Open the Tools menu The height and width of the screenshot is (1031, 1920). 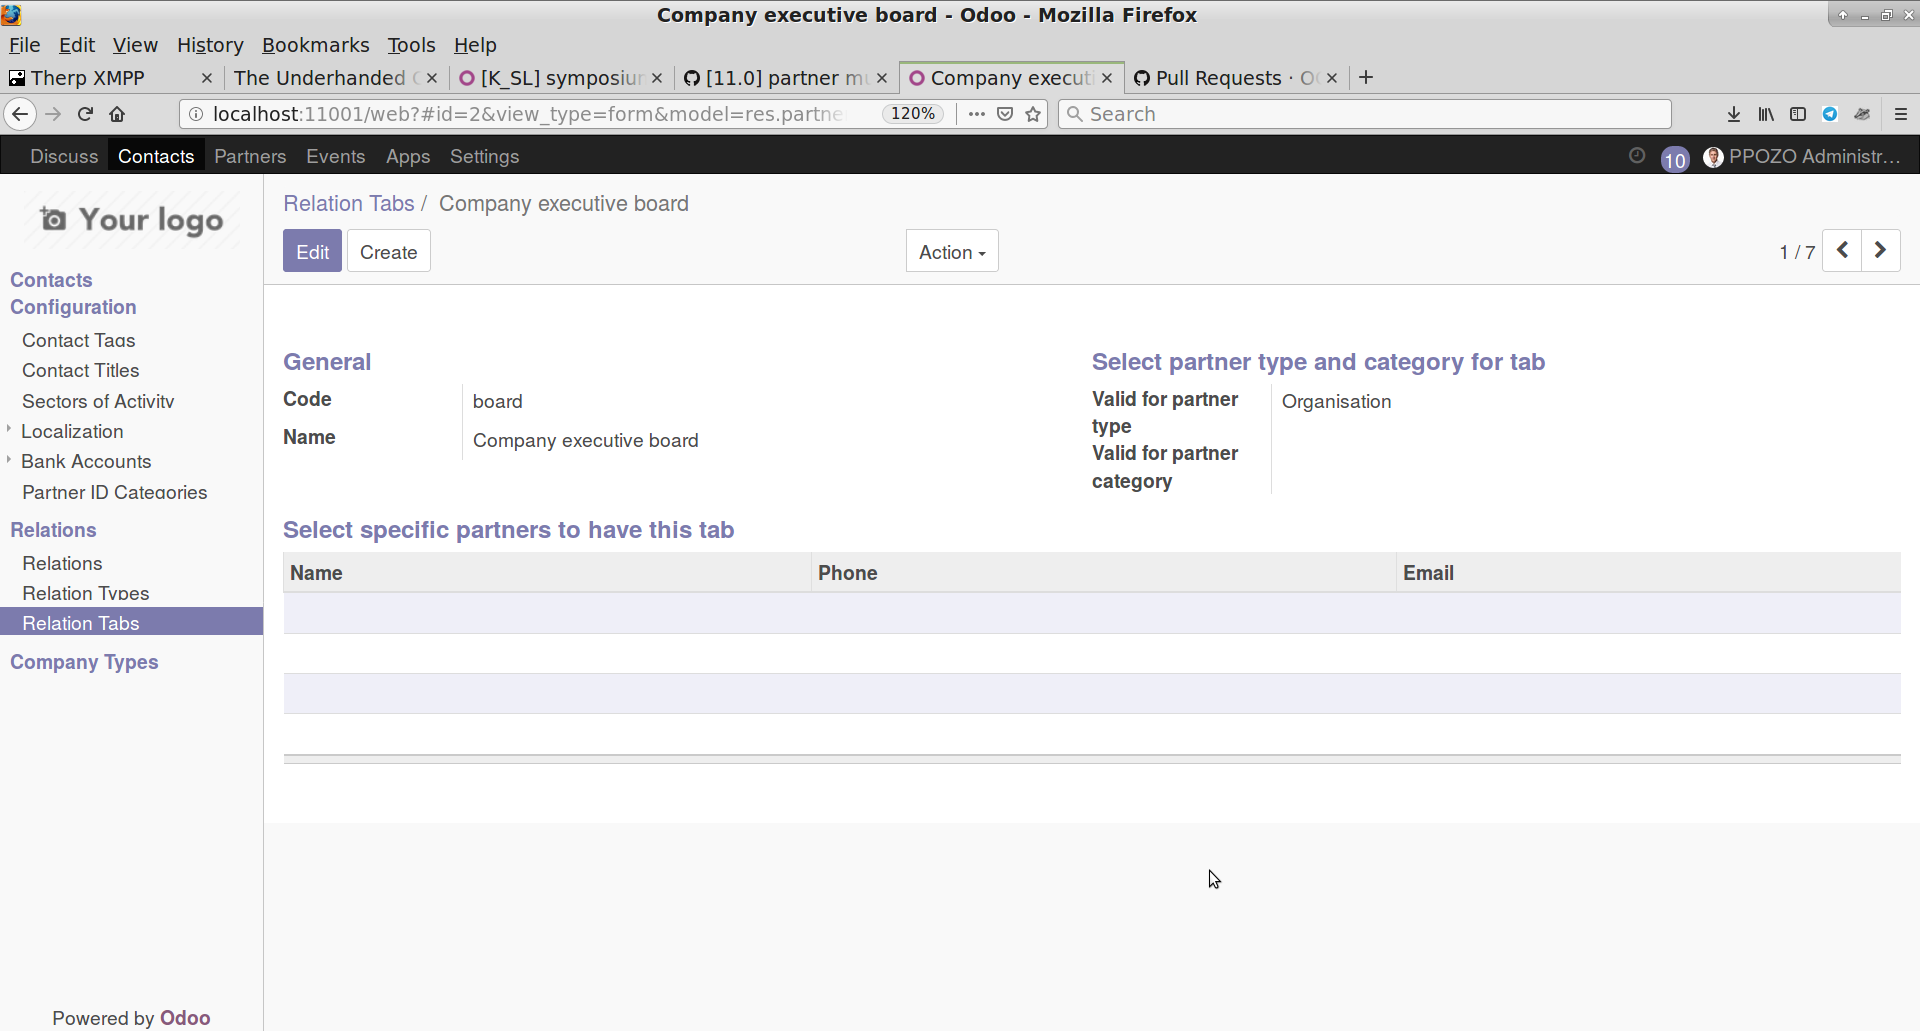point(411,45)
